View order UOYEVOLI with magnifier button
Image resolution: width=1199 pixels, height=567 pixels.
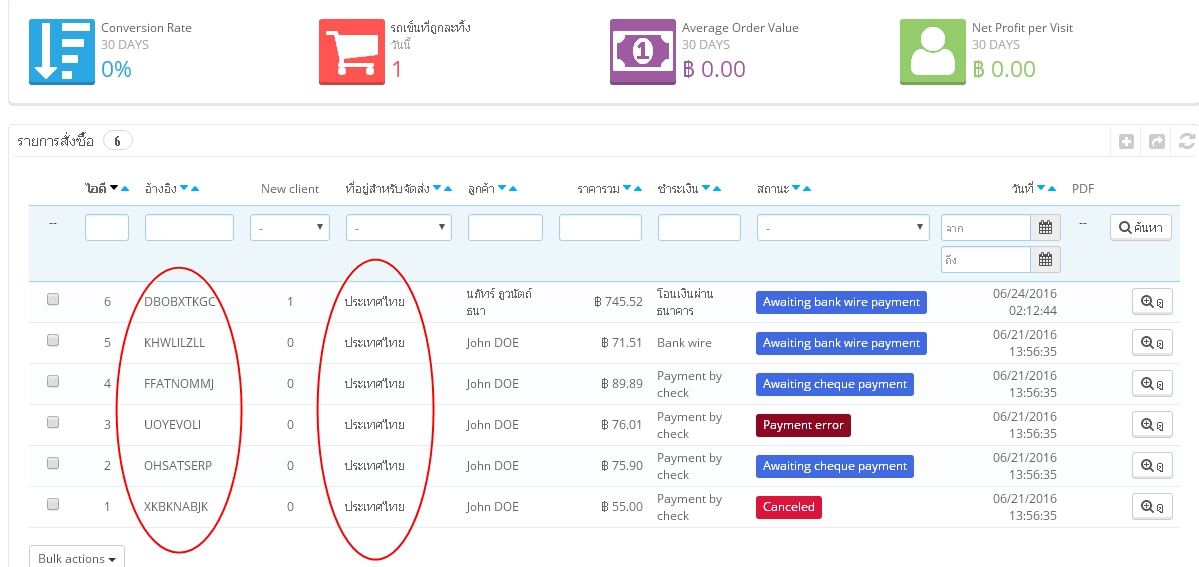tap(1152, 425)
